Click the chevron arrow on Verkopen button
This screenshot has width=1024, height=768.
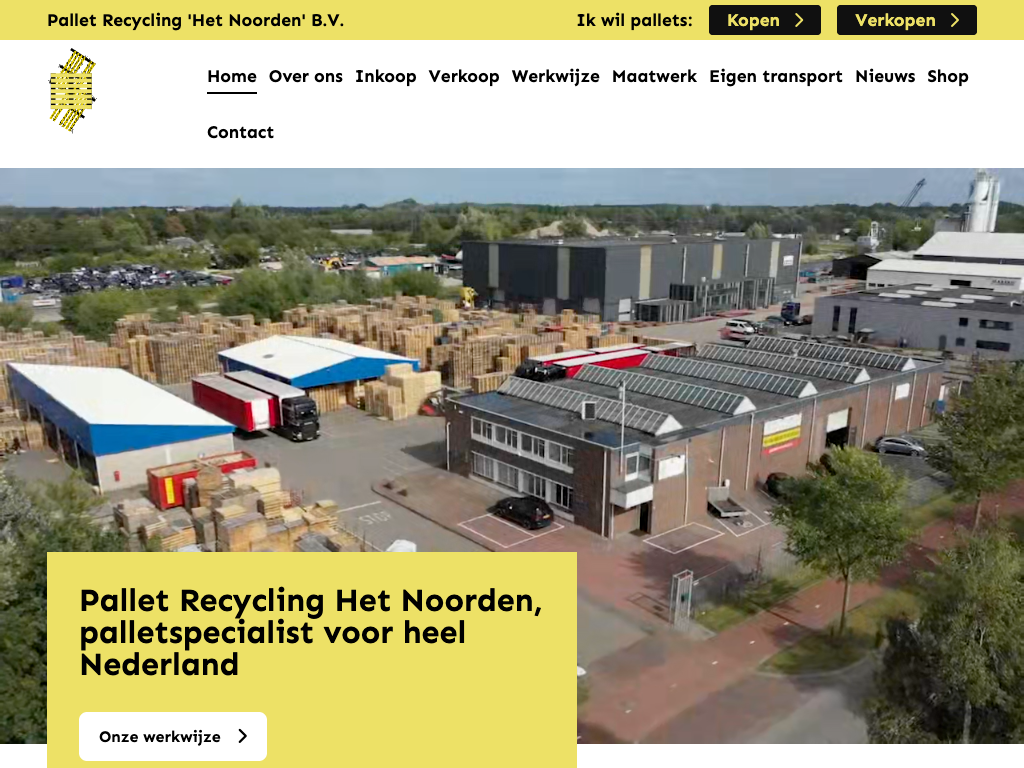(955, 20)
